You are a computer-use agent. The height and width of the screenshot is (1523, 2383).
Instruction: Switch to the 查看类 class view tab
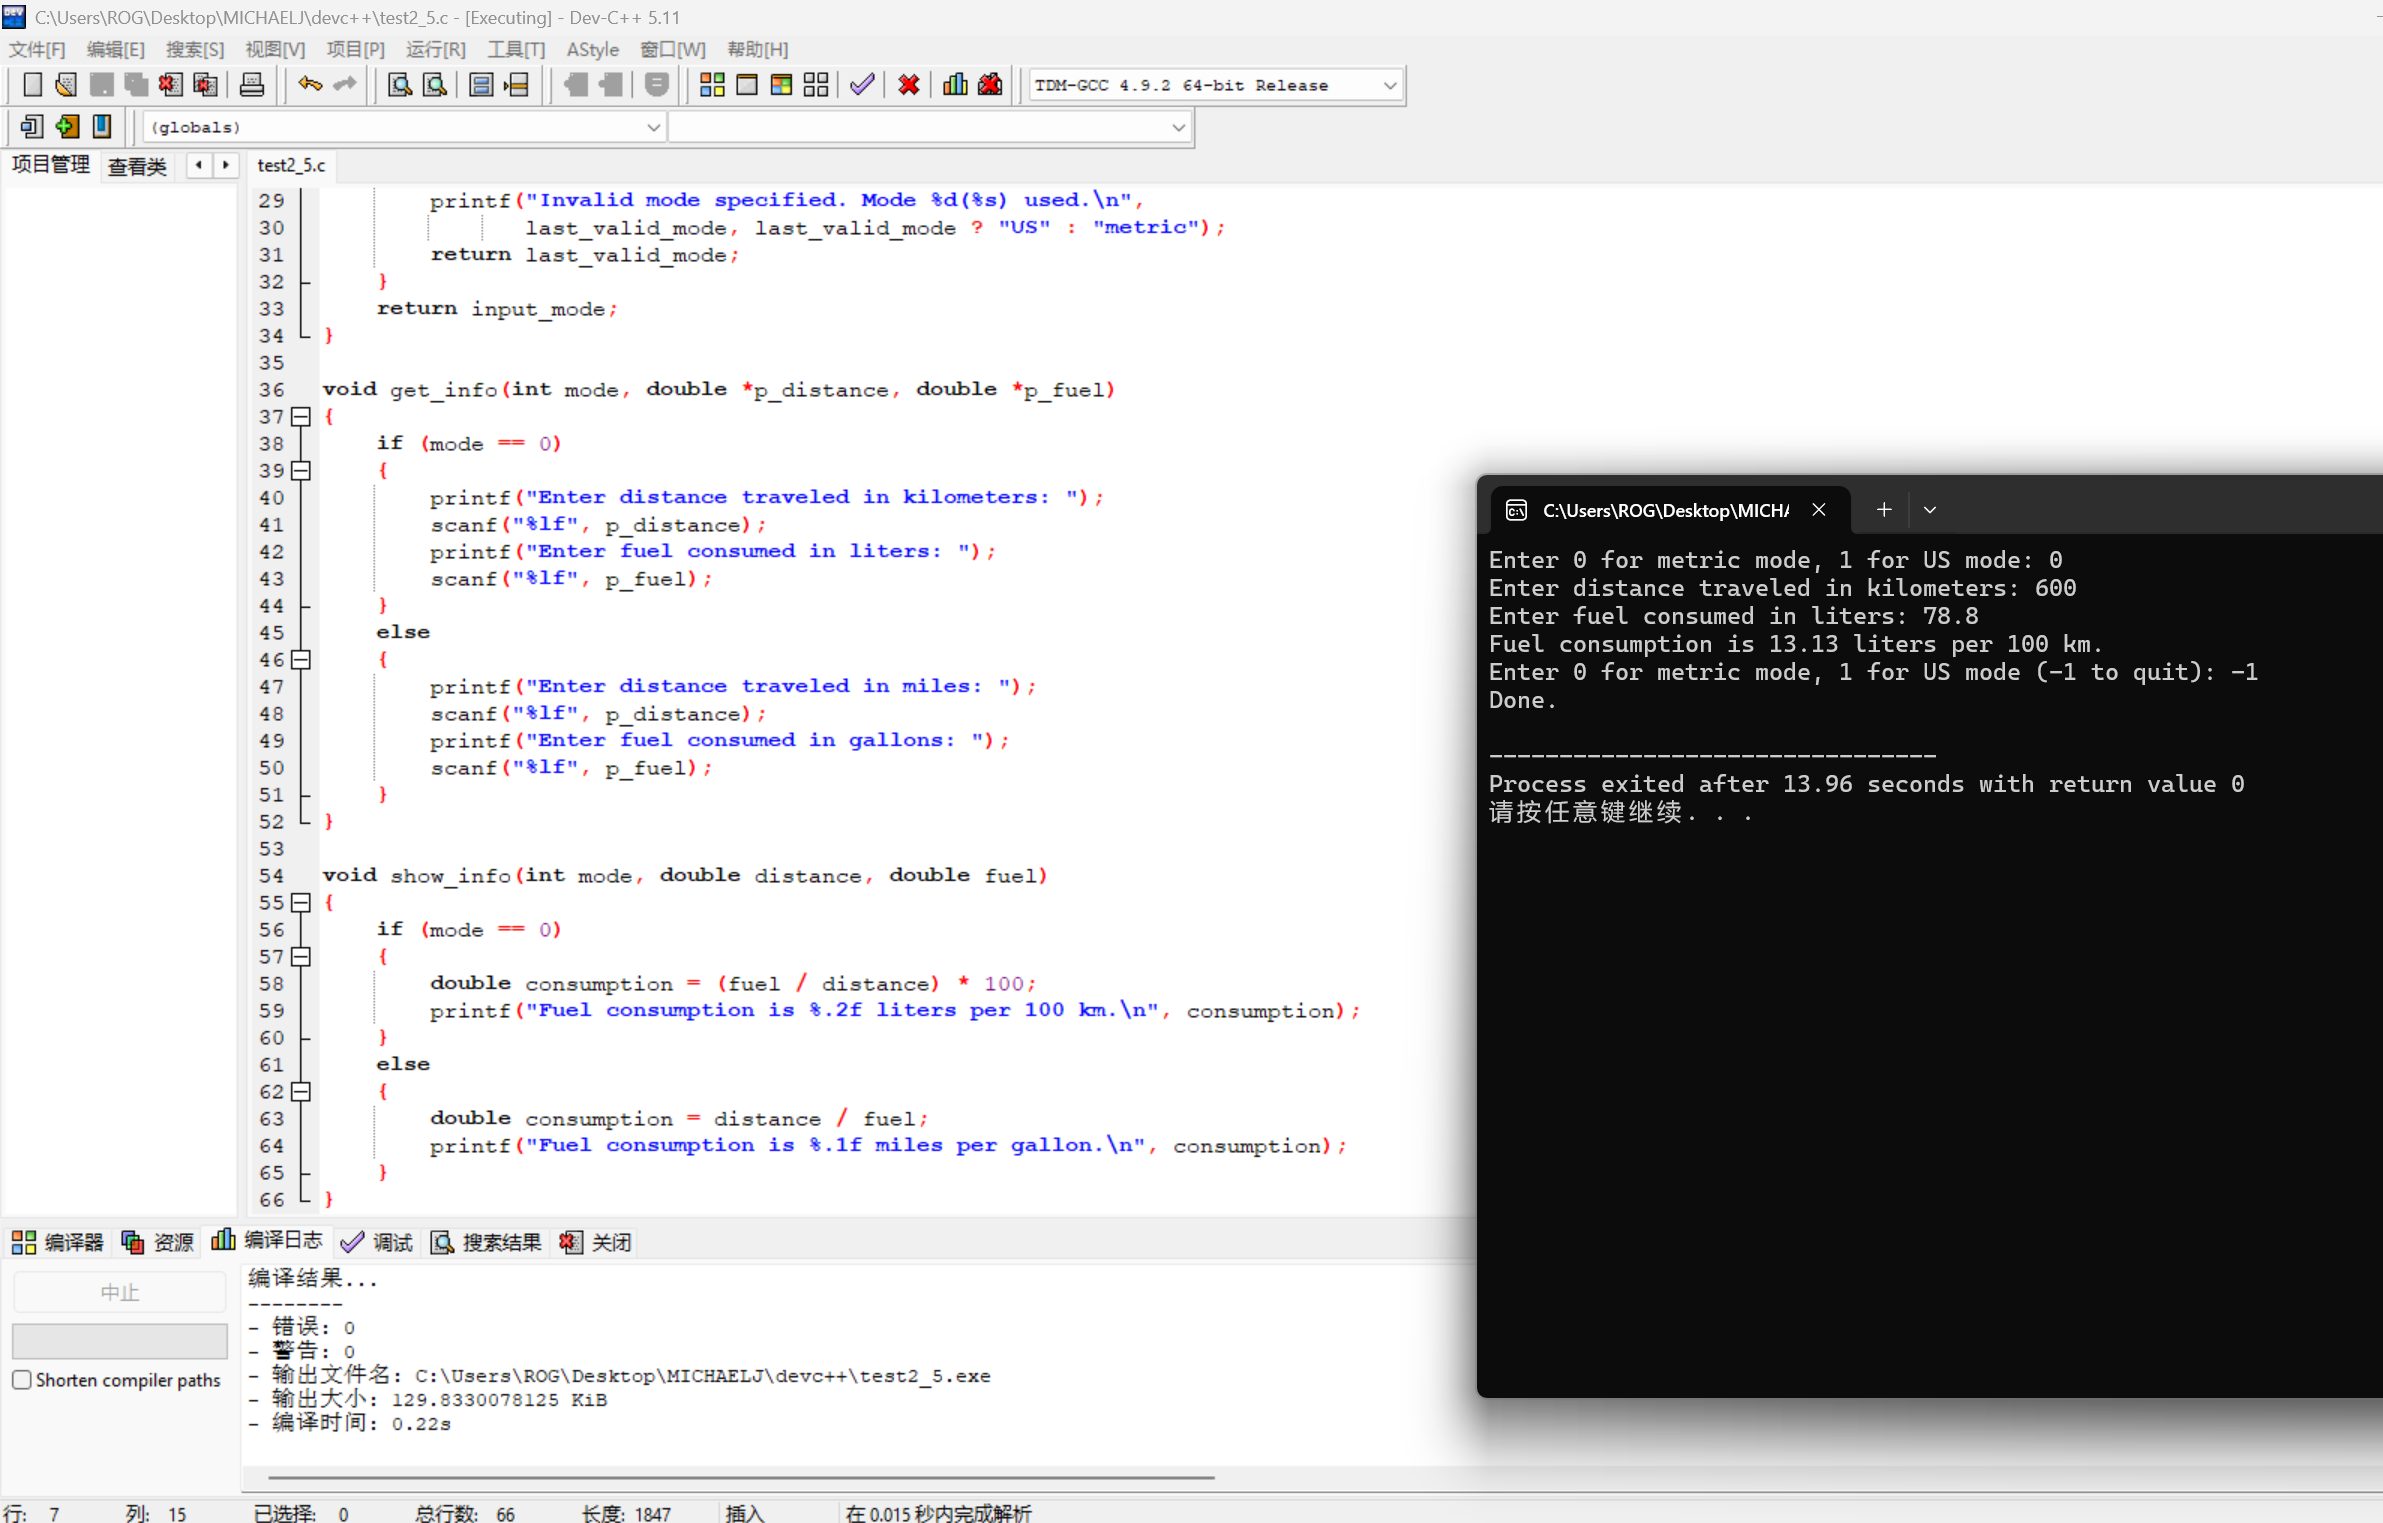click(x=137, y=166)
